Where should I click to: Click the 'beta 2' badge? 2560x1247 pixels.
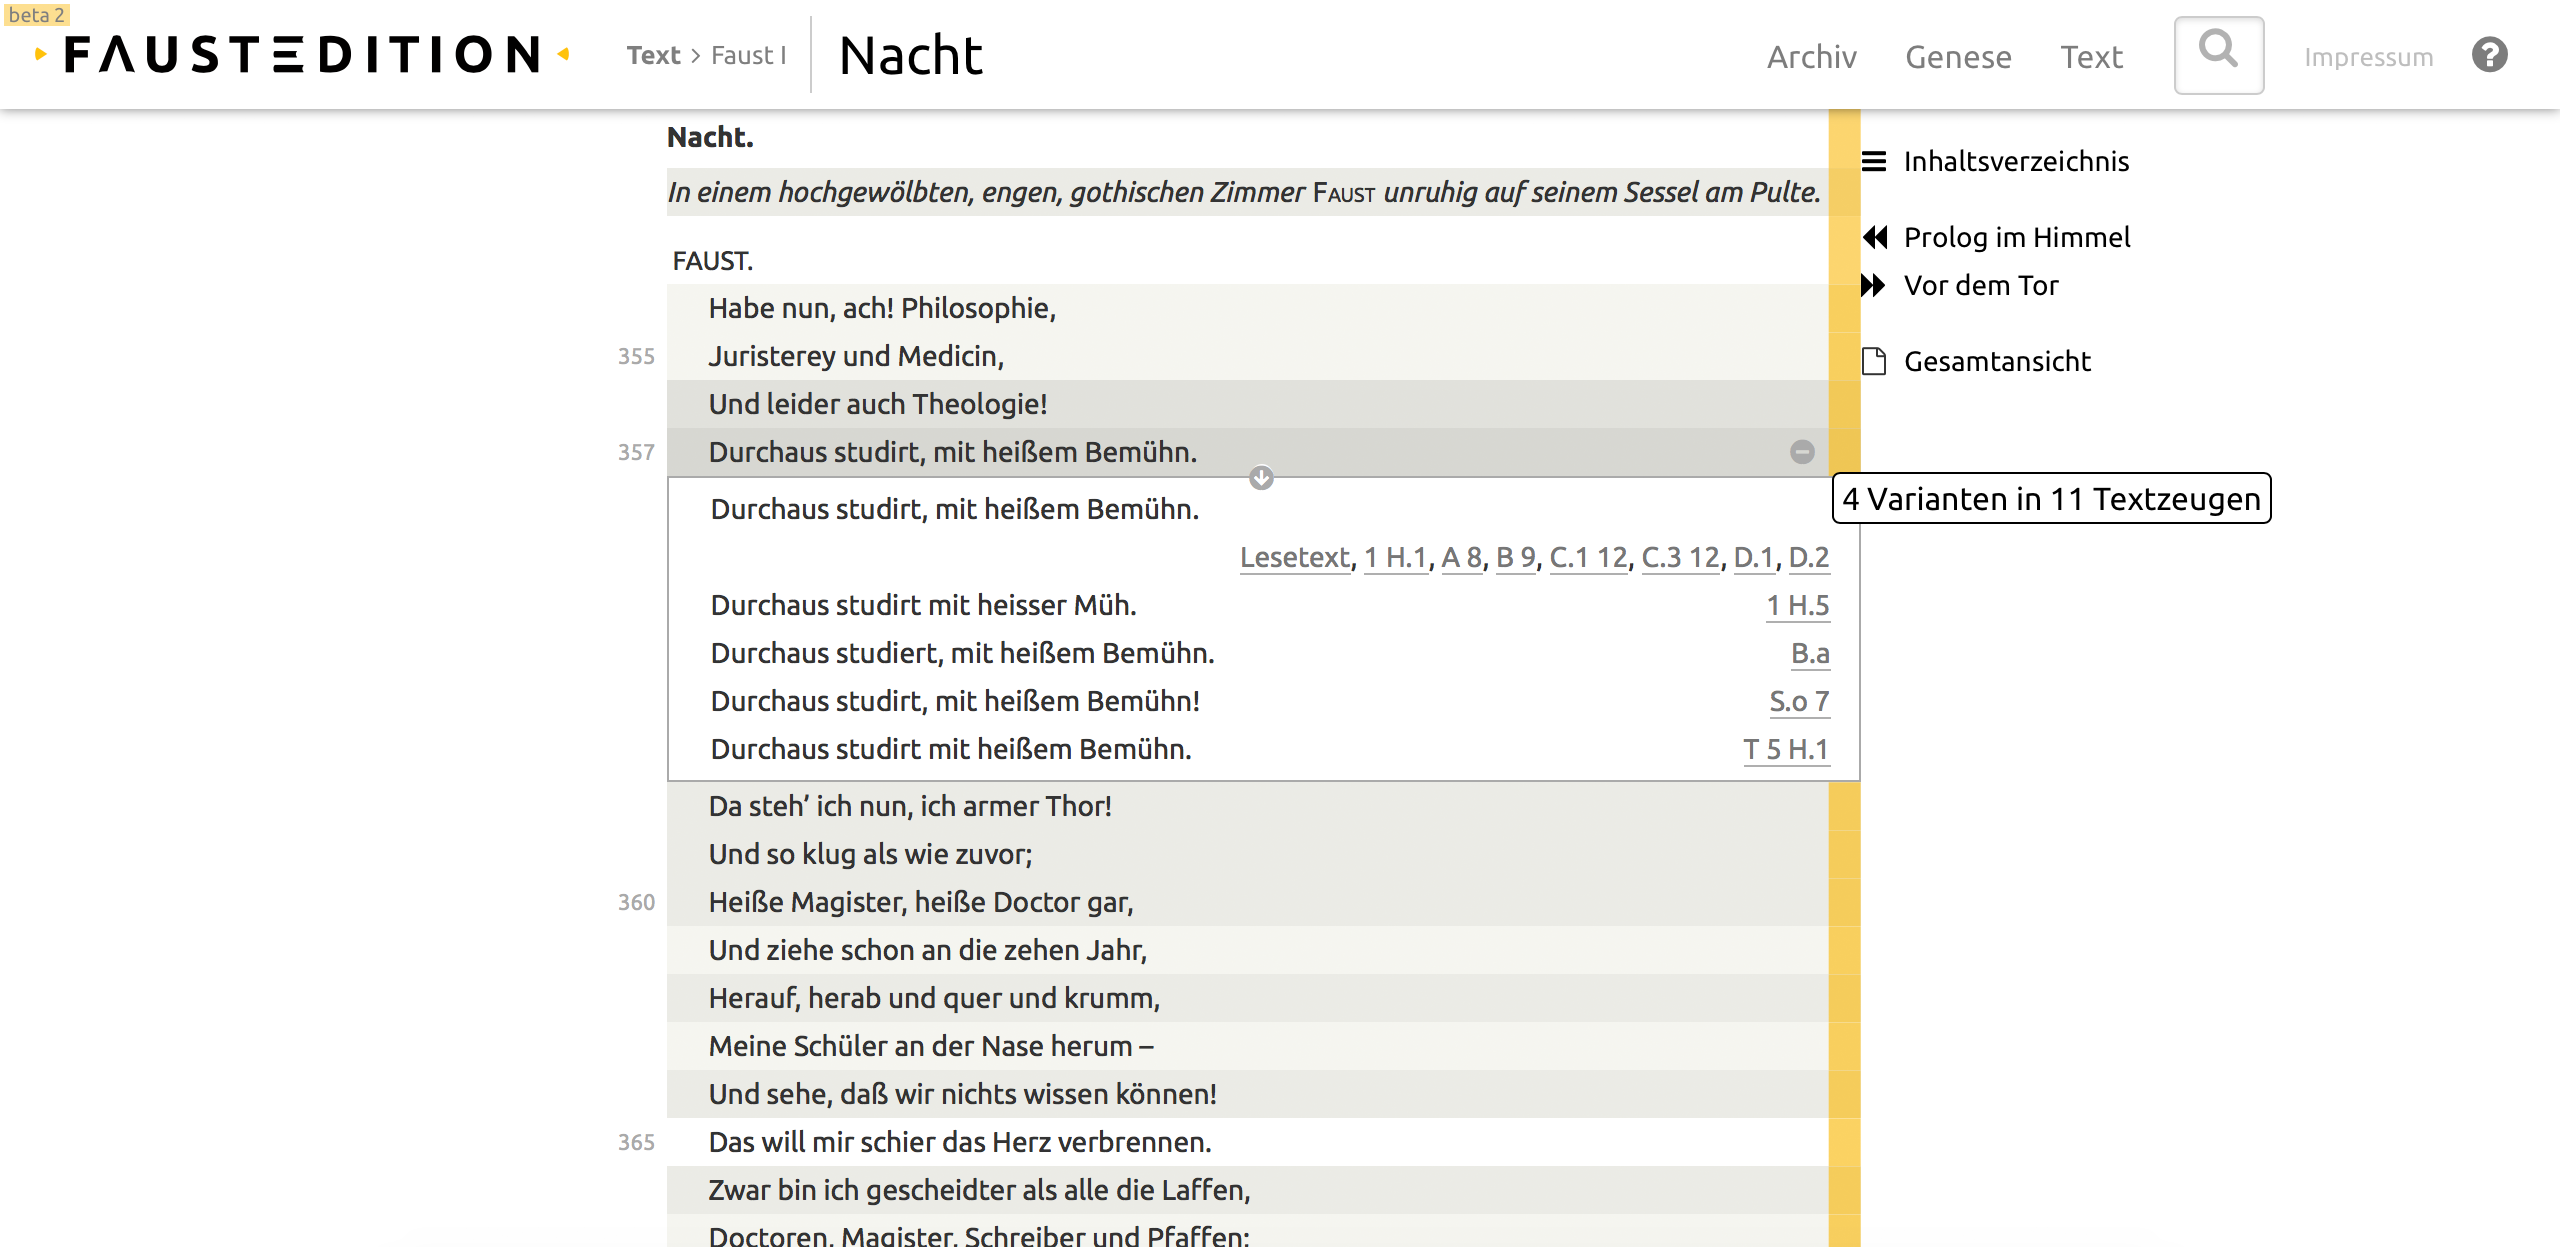[x=36, y=14]
